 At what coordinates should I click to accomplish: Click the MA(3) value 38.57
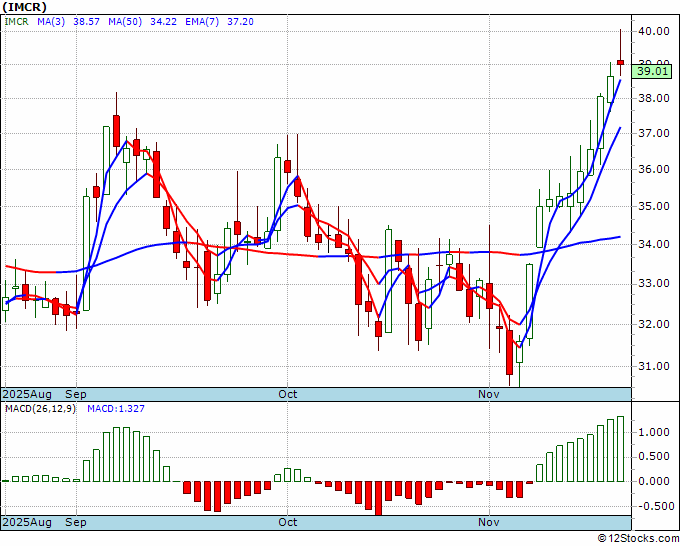tap(86, 22)
